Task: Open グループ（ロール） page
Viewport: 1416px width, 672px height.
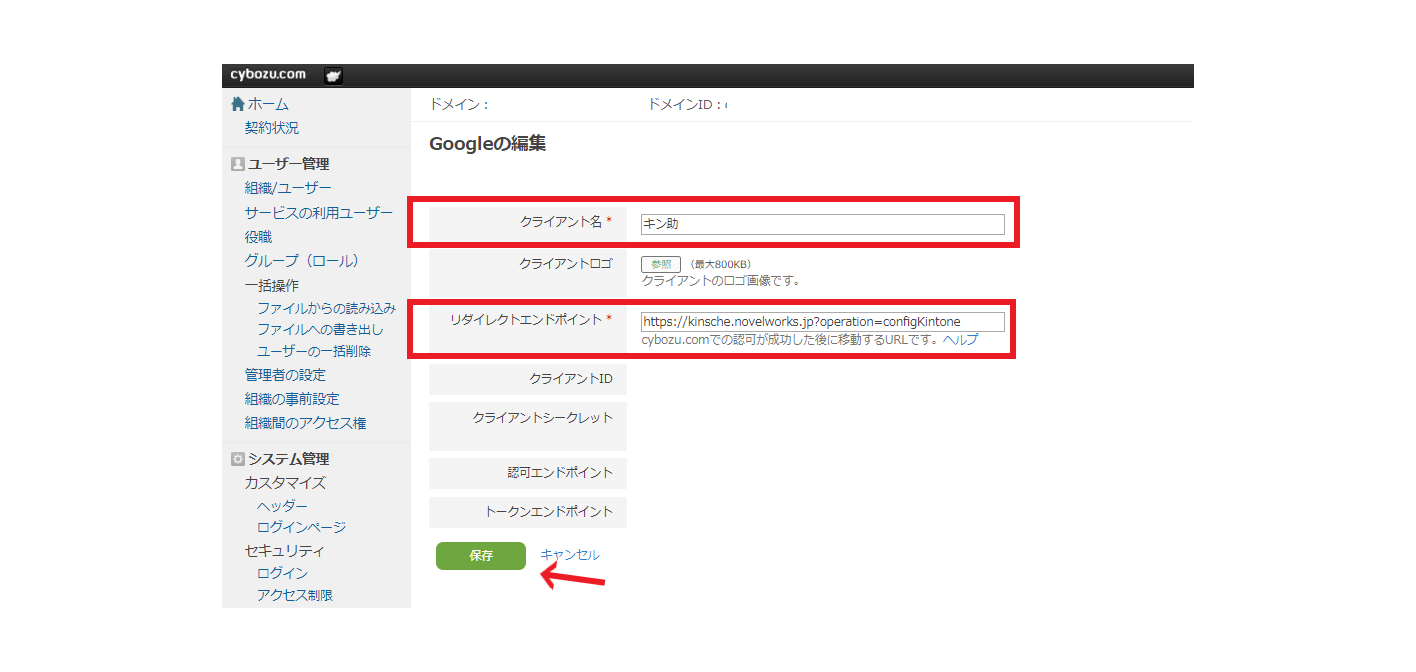Action: (302, 261)
